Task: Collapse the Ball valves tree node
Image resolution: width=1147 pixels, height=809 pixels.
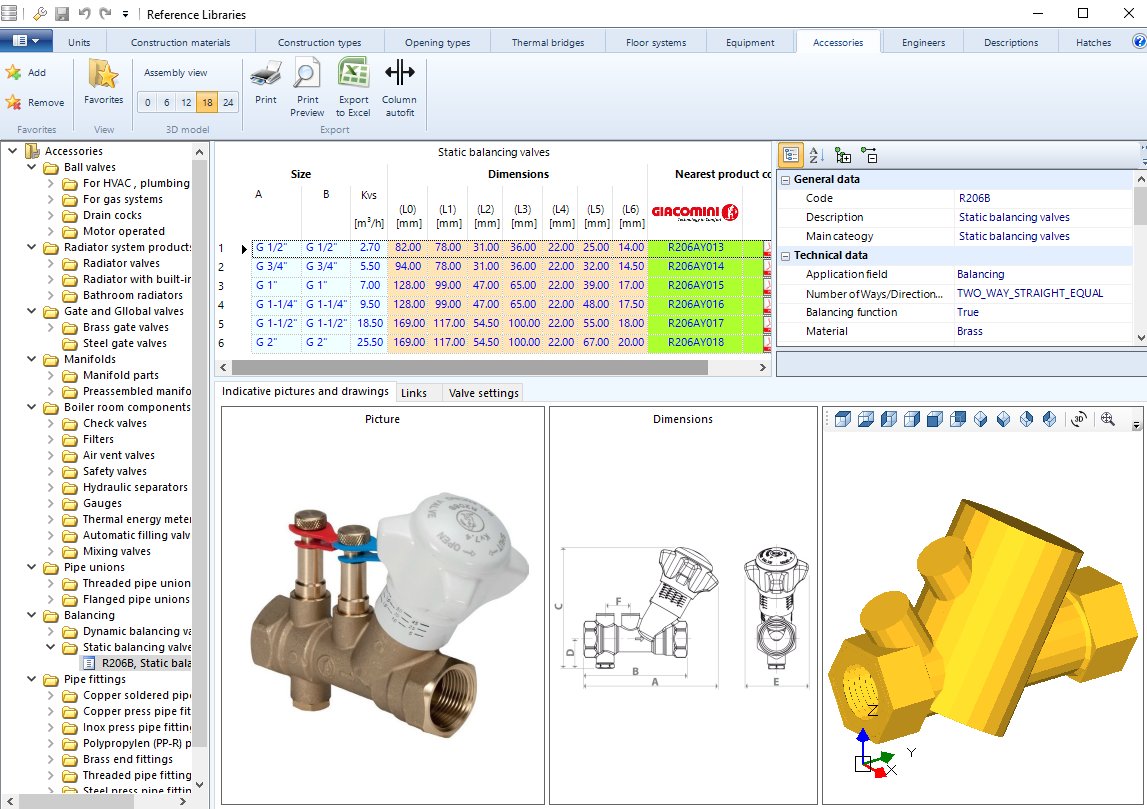Action: click(30, 166)
